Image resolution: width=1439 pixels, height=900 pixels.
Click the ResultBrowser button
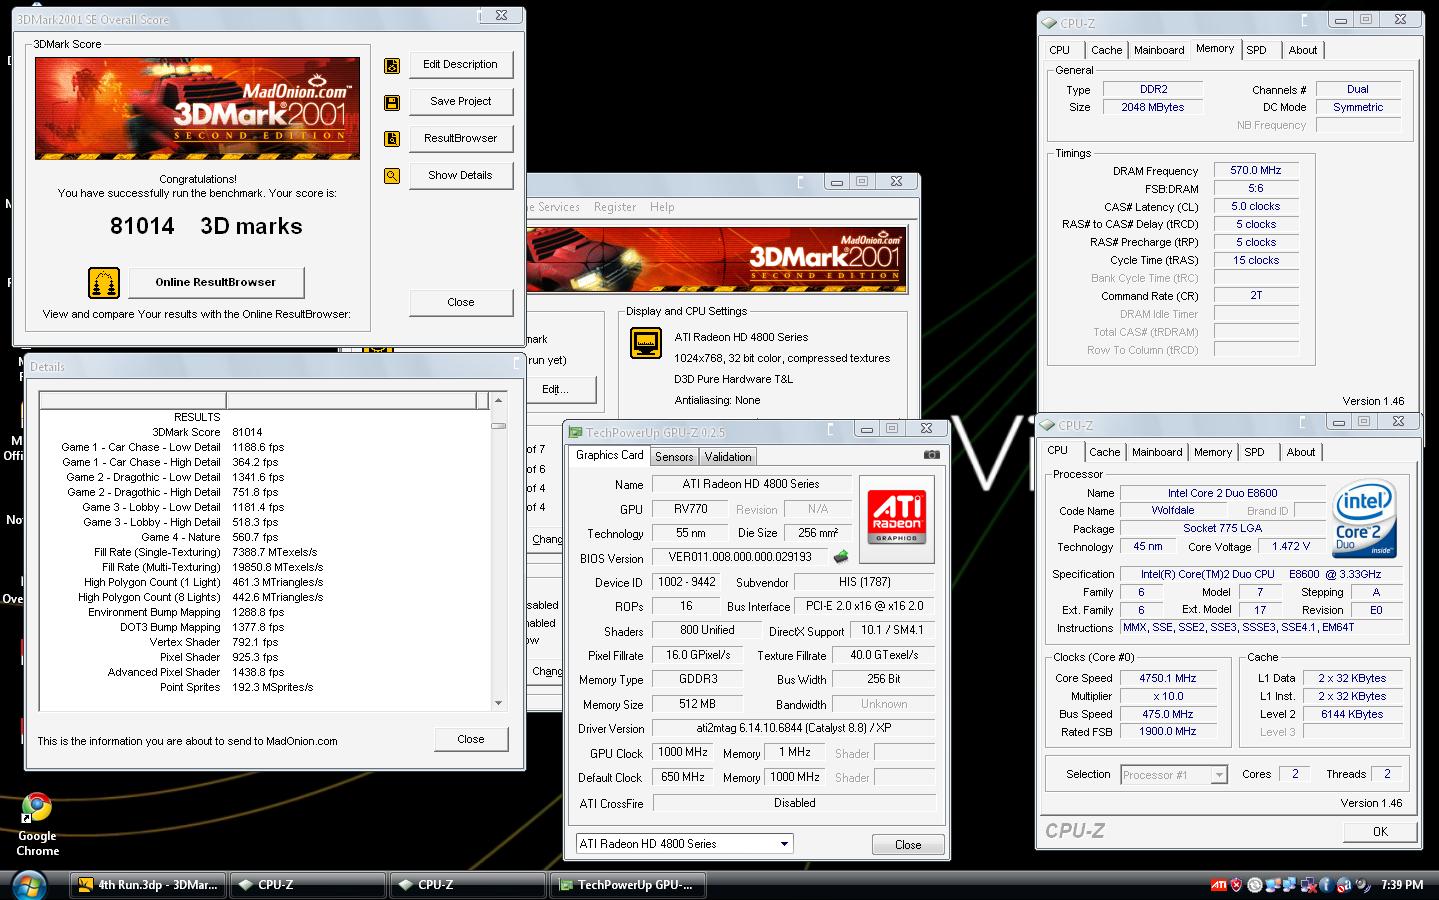pyautogui.click(x=460, y=138)
